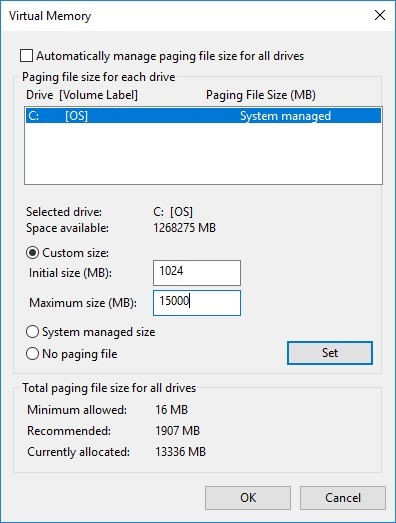The width and height of the screenshot is (396, 523).
Task: Focus the Maximum size field showing 15000
Action: 197,303
